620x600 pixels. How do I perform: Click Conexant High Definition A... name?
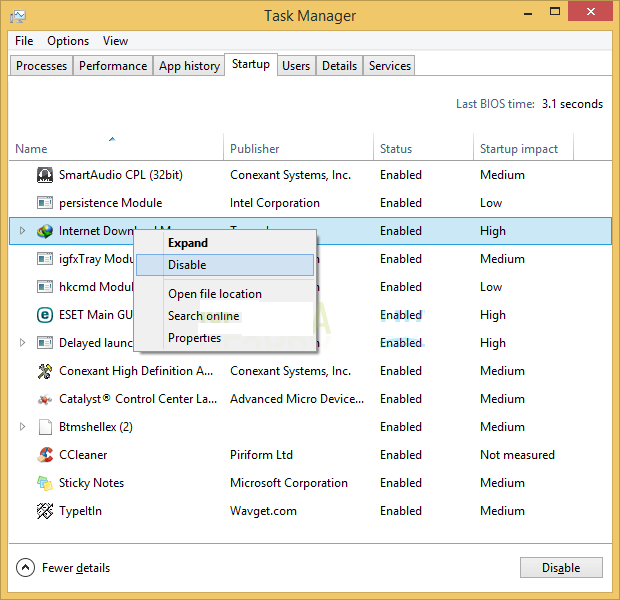pyautogui.click(x=136, y=371)
